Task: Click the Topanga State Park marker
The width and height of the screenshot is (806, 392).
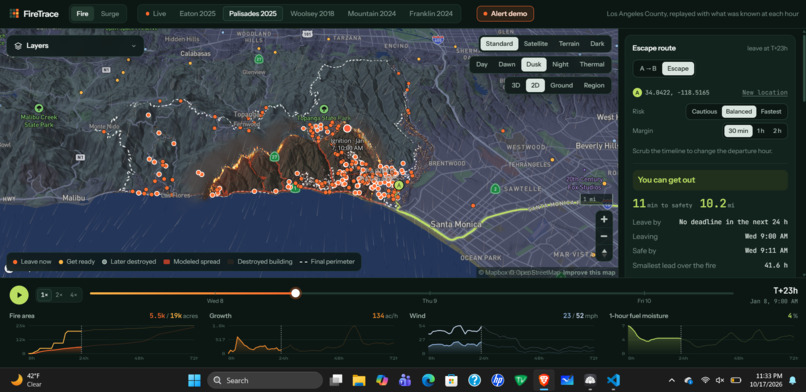Action: point(324,109)
